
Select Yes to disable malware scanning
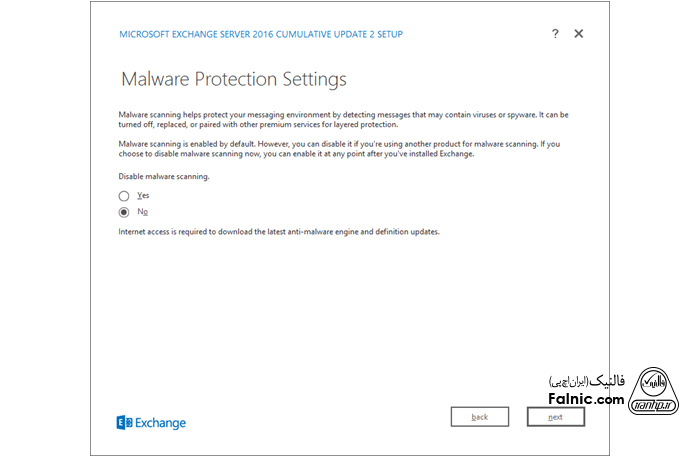point(124,196)
